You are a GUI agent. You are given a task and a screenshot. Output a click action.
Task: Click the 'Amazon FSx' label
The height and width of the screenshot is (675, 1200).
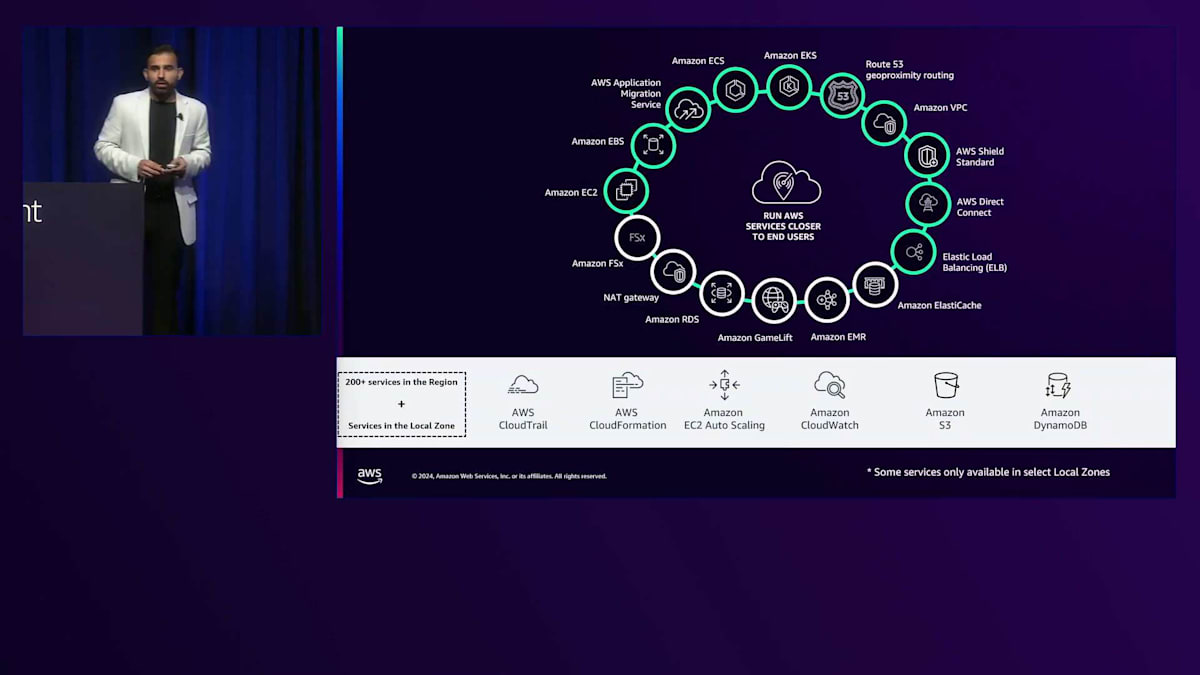pyautogui.click(x=597, y=263)
